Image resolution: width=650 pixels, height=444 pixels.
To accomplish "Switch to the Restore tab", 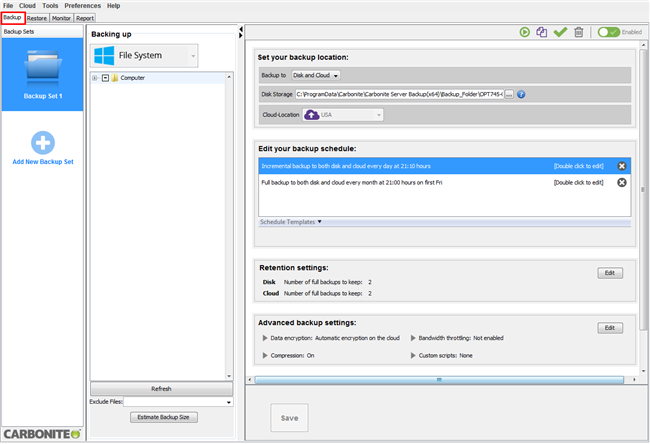I will point(37,18).
